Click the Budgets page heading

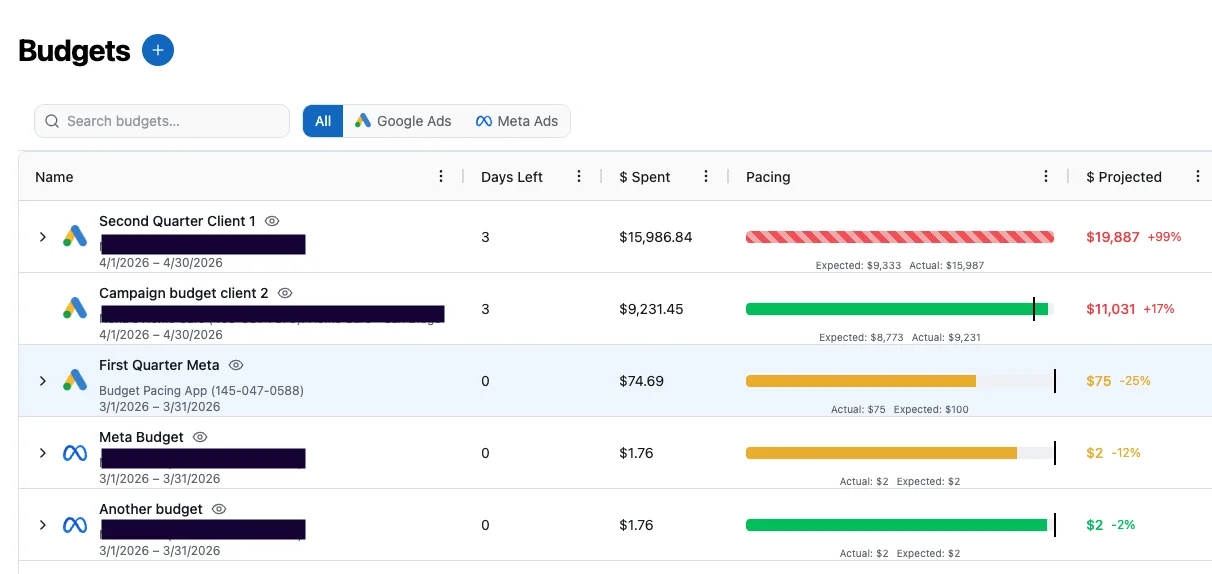pyautogui.click(x=74, y=51)
